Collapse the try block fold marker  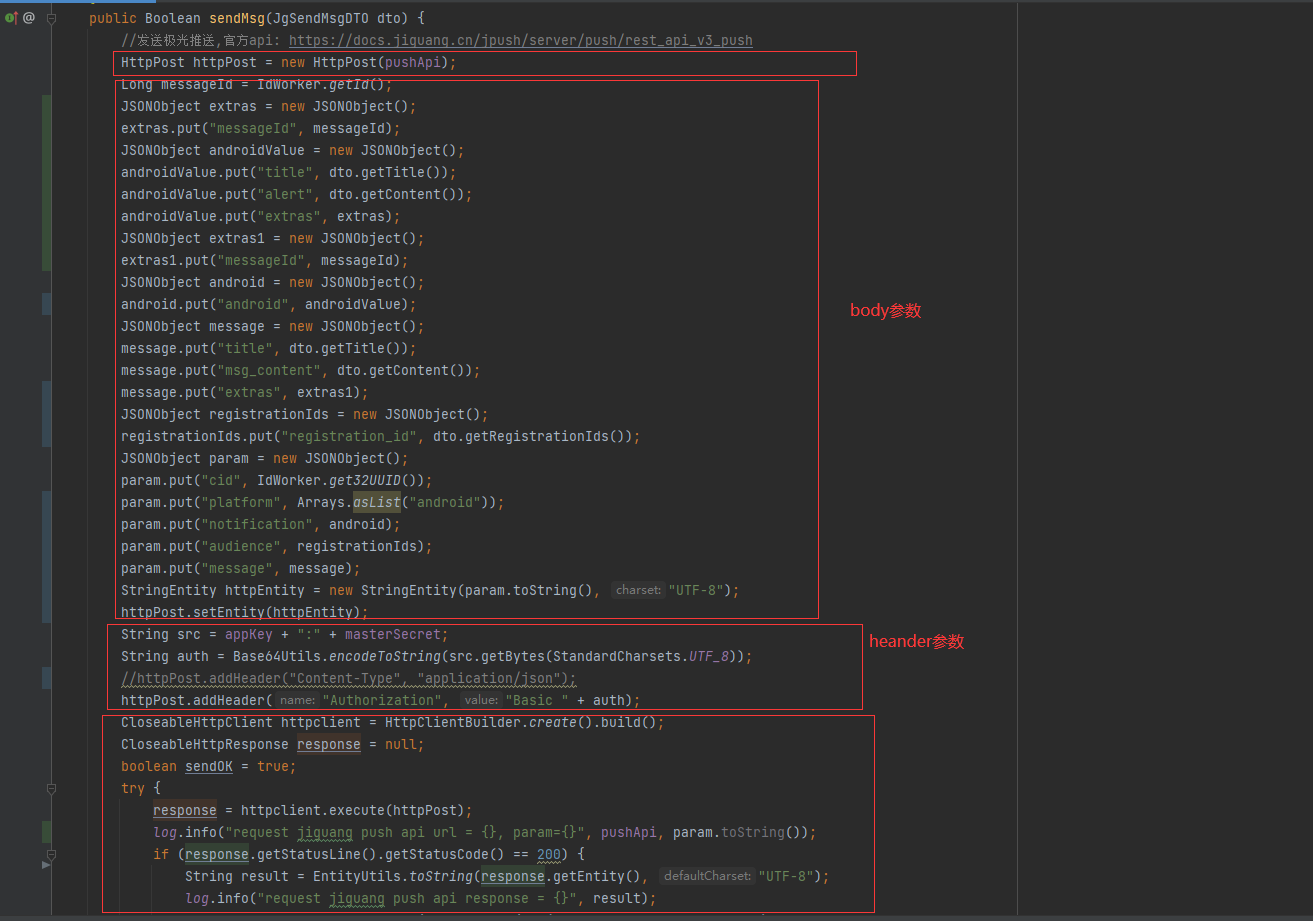click(x=51, y=788)
